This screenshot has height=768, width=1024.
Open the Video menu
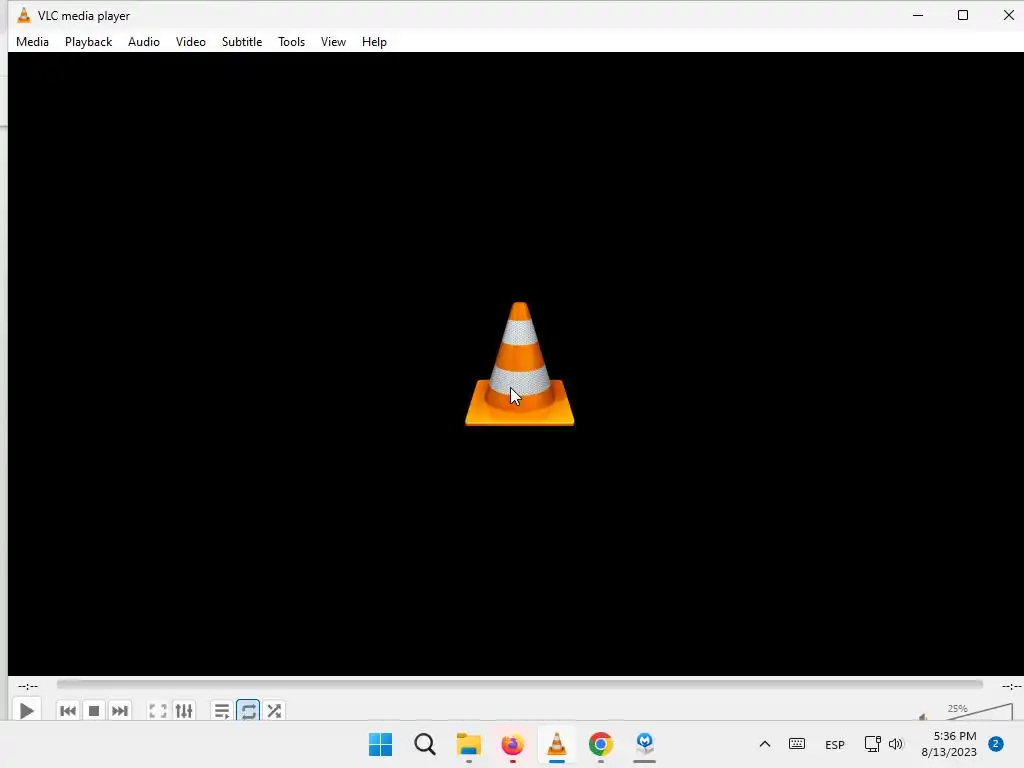click(x=191, y=42)
